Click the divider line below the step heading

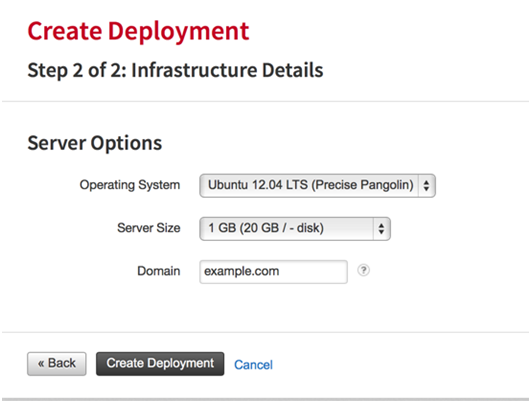pyautogui.click(x=266, y=101)
